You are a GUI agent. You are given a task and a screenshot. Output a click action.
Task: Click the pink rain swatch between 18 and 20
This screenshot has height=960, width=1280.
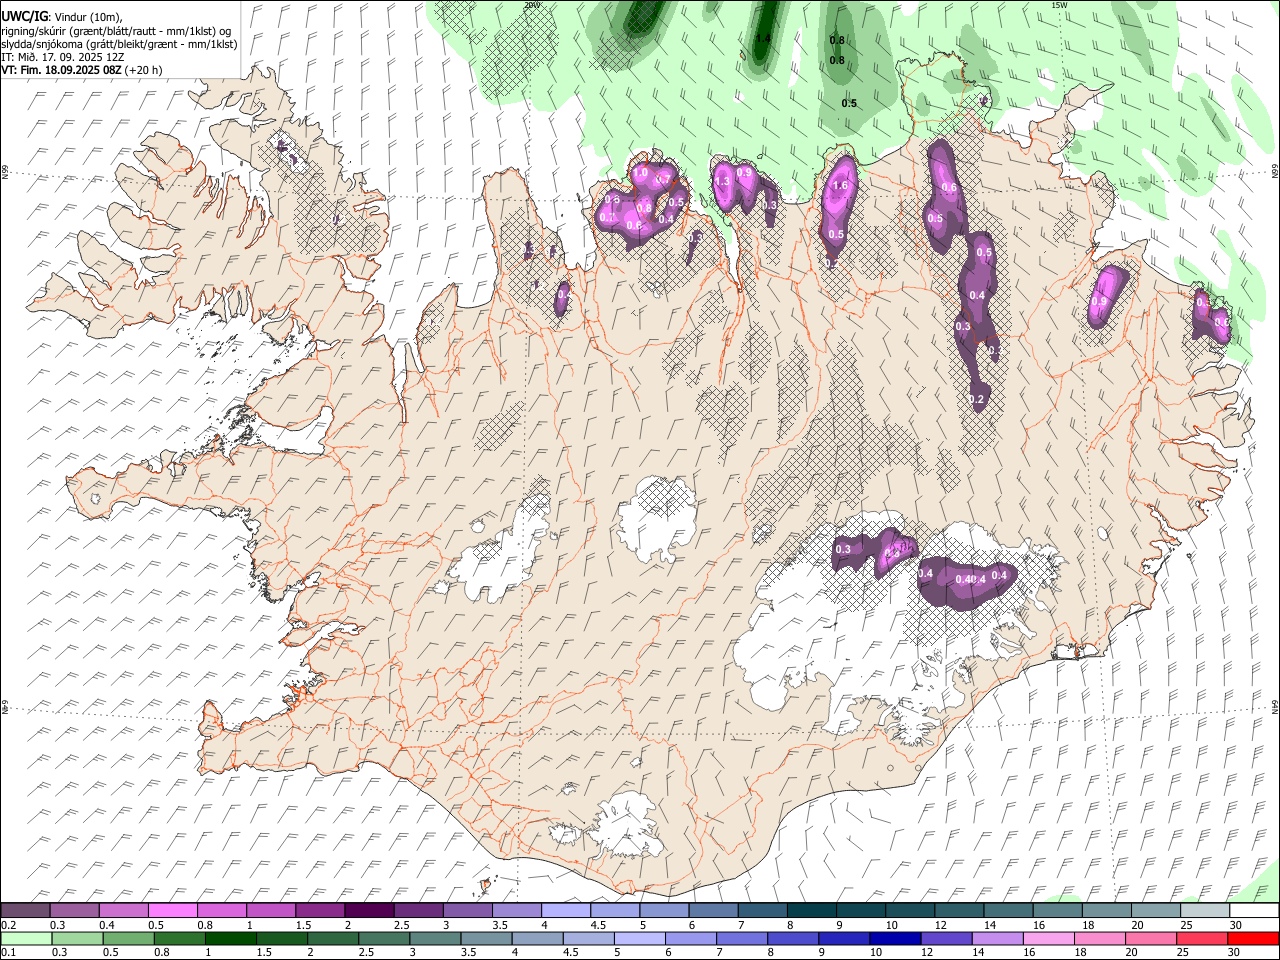(x=1098, y=938)
